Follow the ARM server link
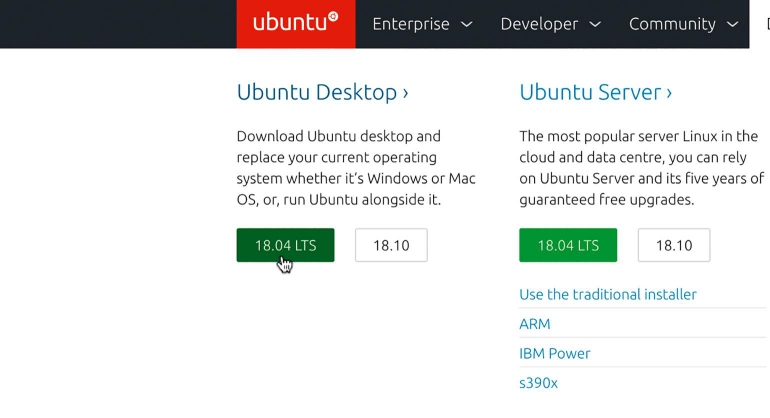 [534, 324]
